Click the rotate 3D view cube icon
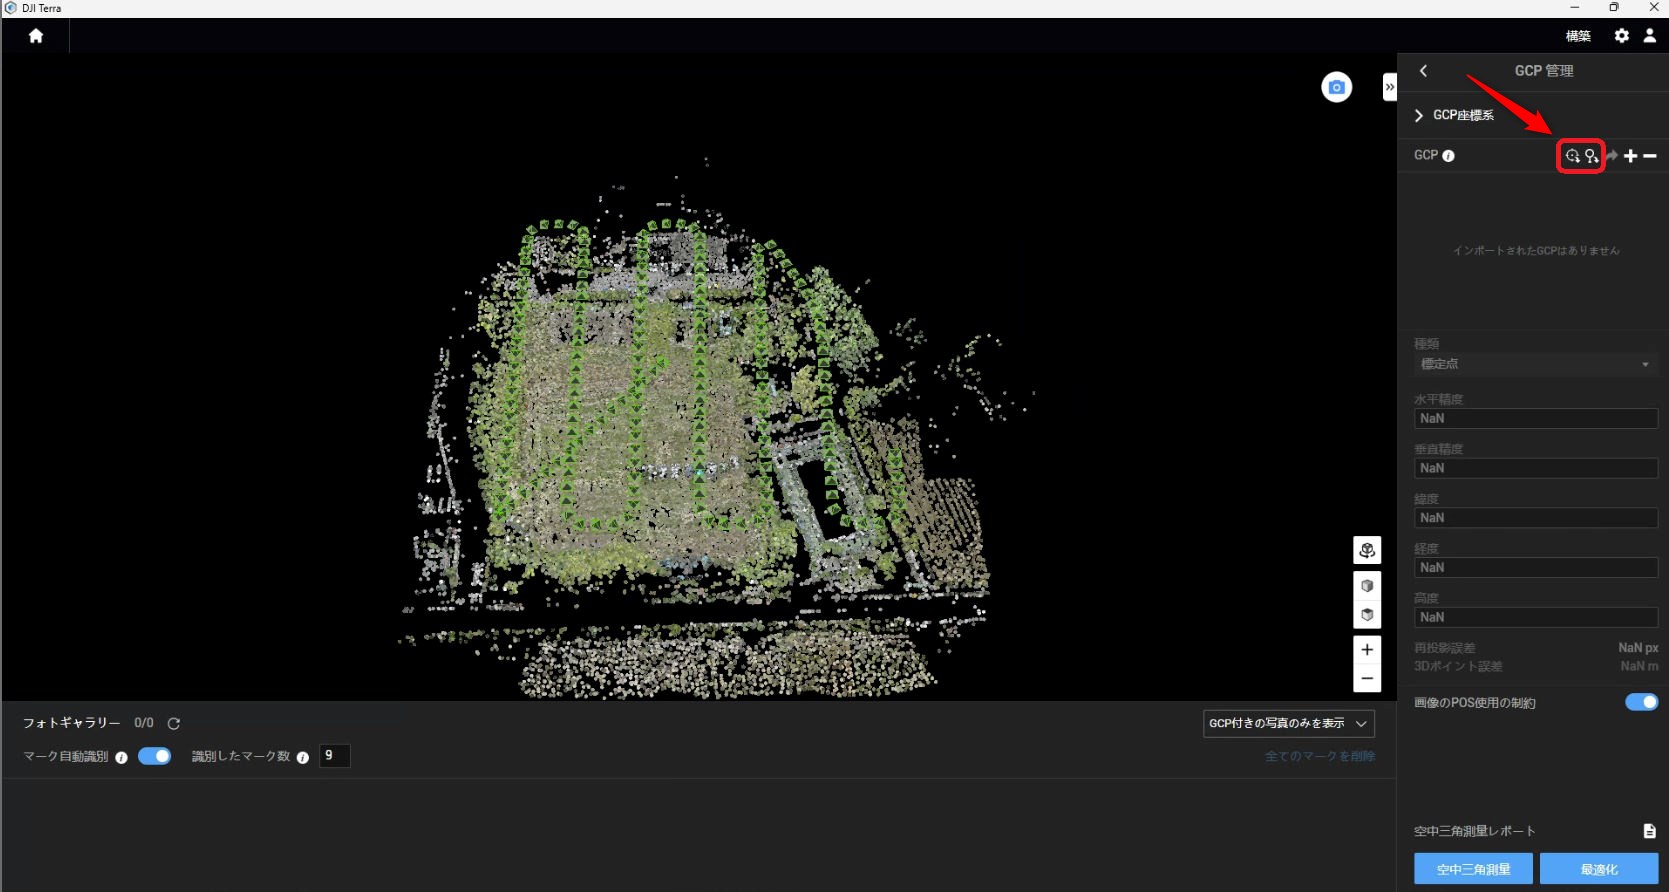 pos(1367,550)
